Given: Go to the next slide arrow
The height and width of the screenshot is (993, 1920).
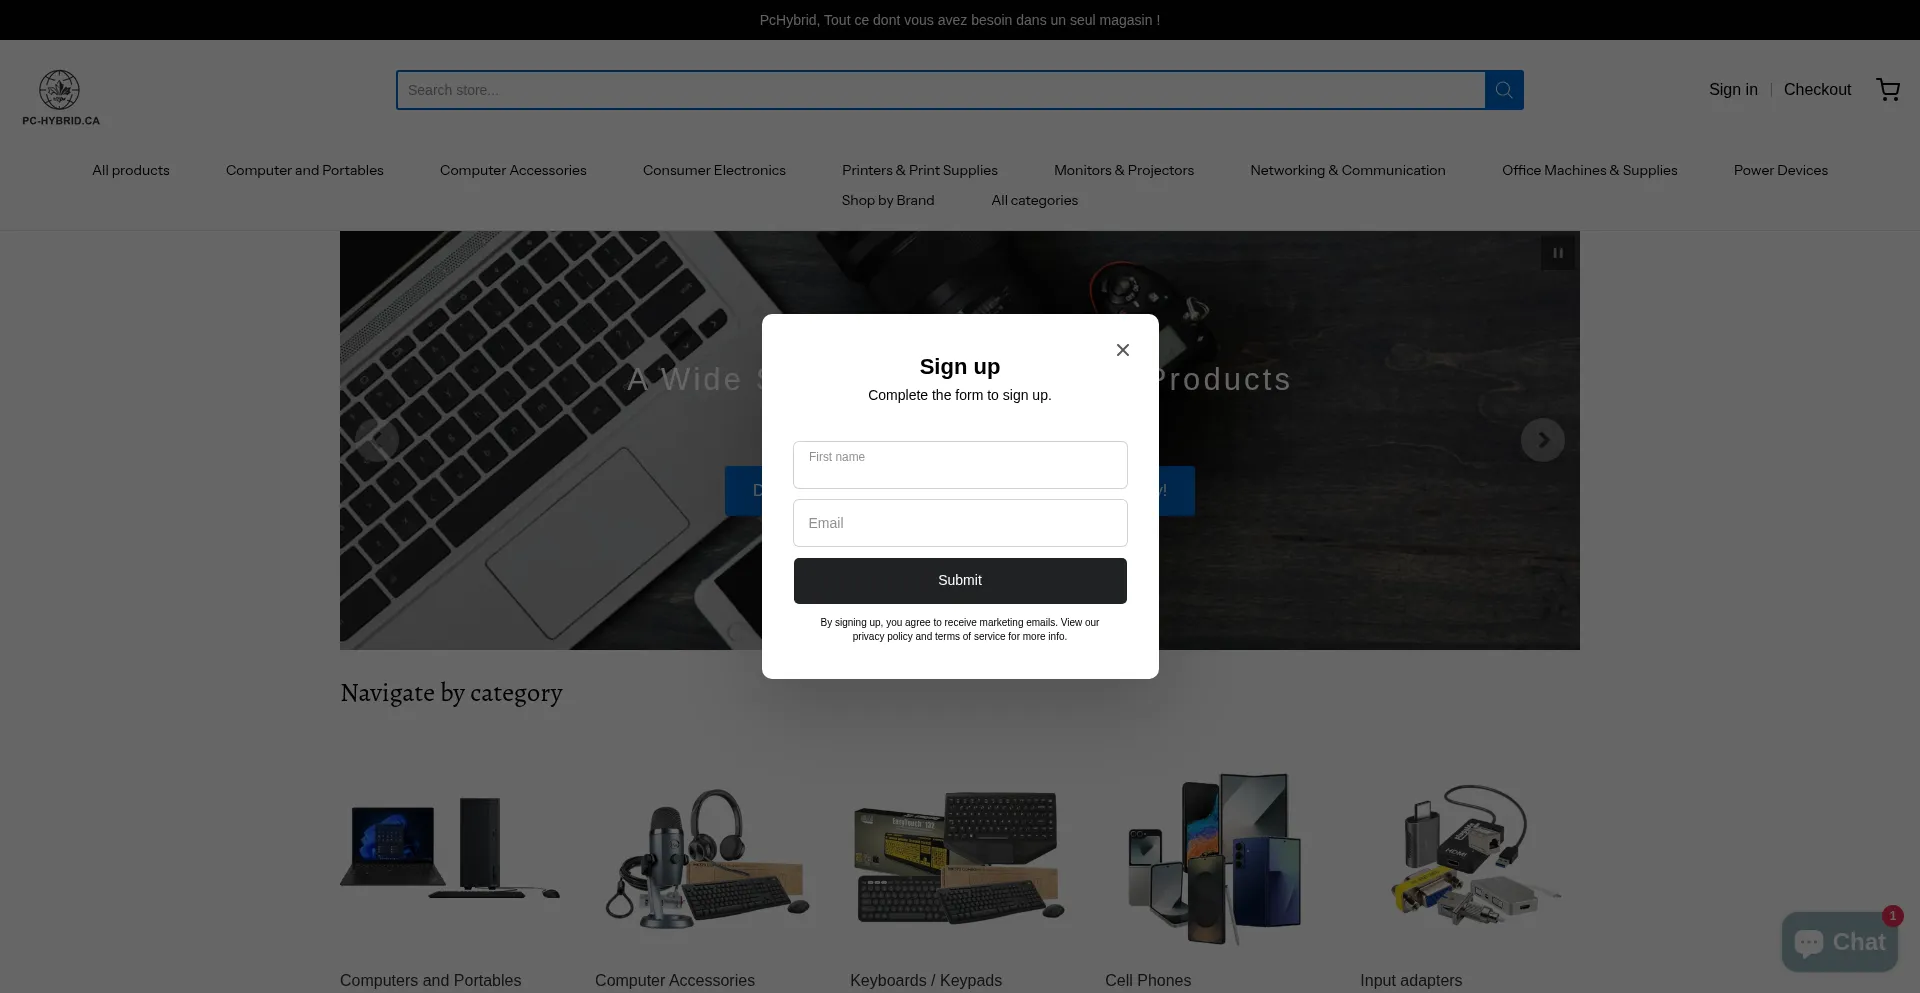Looking at the screenshot, I should [1543, 440].
